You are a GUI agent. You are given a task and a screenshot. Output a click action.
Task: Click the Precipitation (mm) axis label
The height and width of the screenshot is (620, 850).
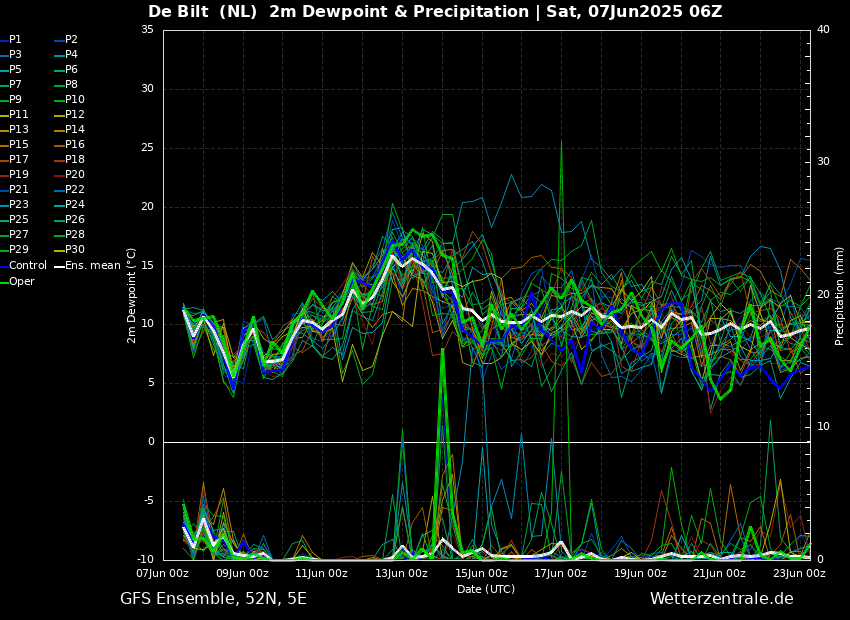840,295
